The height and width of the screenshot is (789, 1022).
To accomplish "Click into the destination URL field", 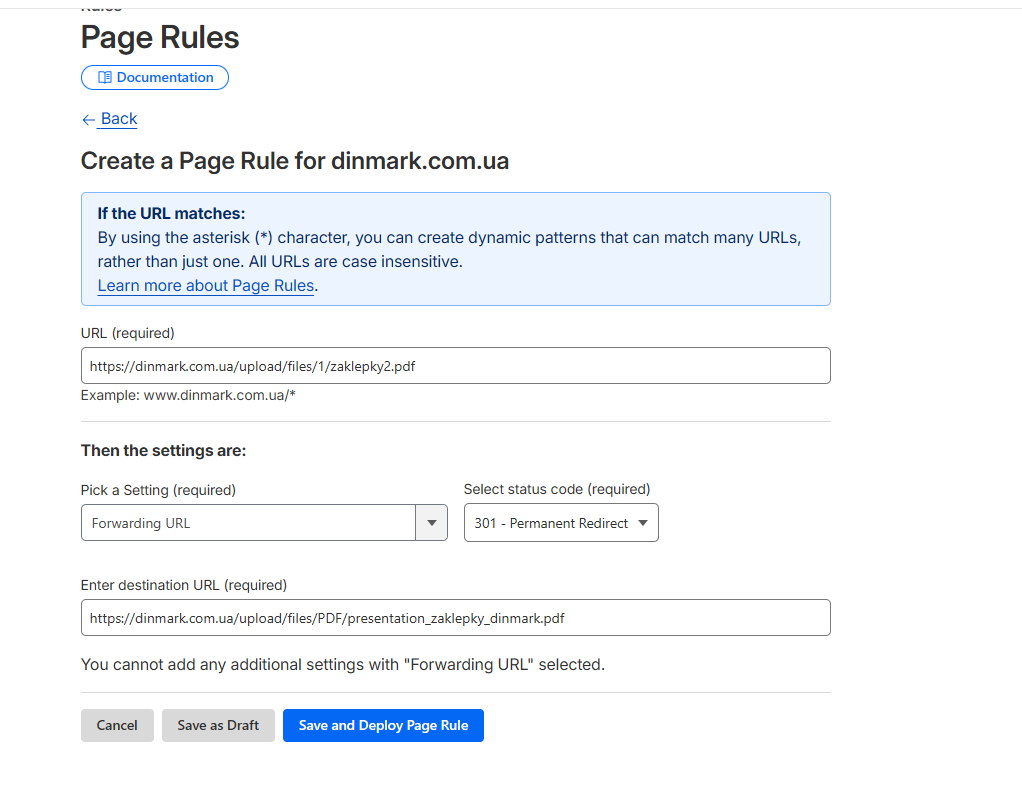I will pos(455,618).
